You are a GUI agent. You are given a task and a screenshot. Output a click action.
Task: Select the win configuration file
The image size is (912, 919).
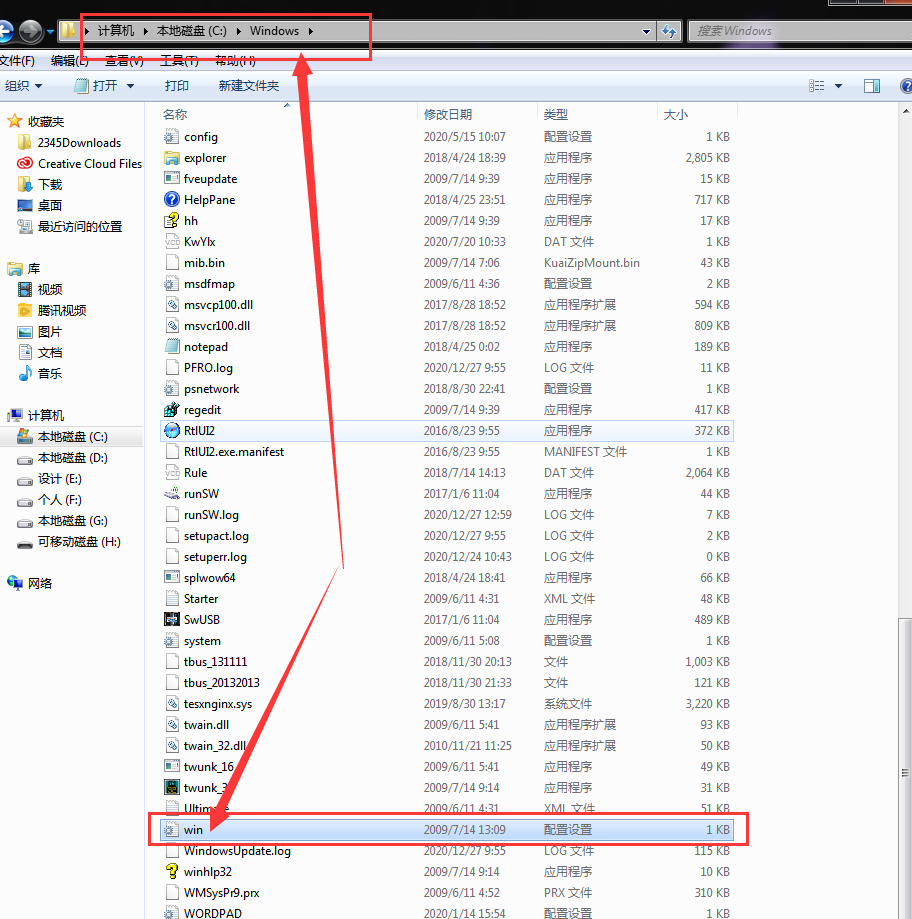(x=447, y=830)
